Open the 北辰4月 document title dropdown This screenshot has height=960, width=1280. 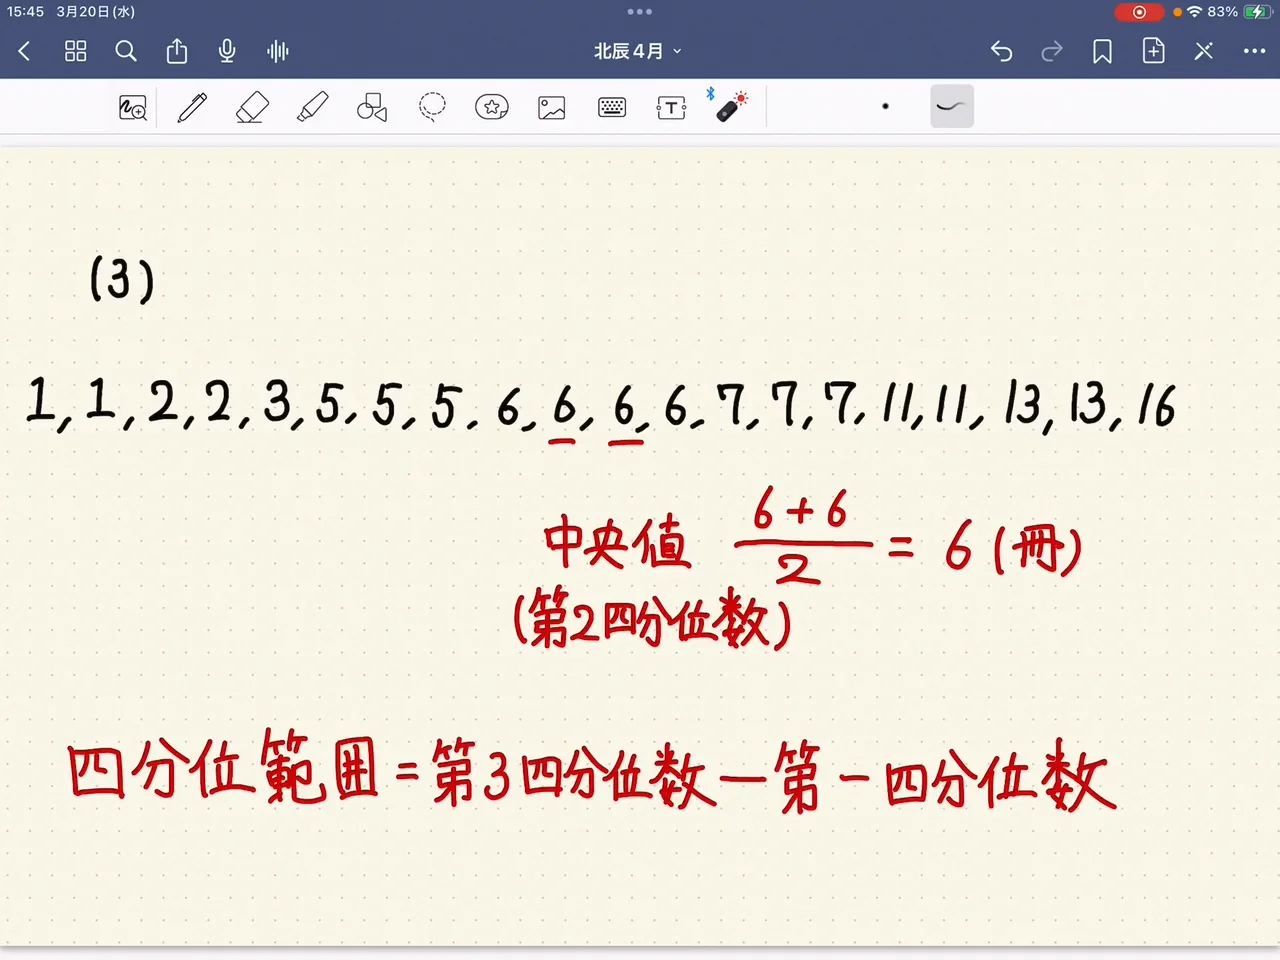[637, 51]
